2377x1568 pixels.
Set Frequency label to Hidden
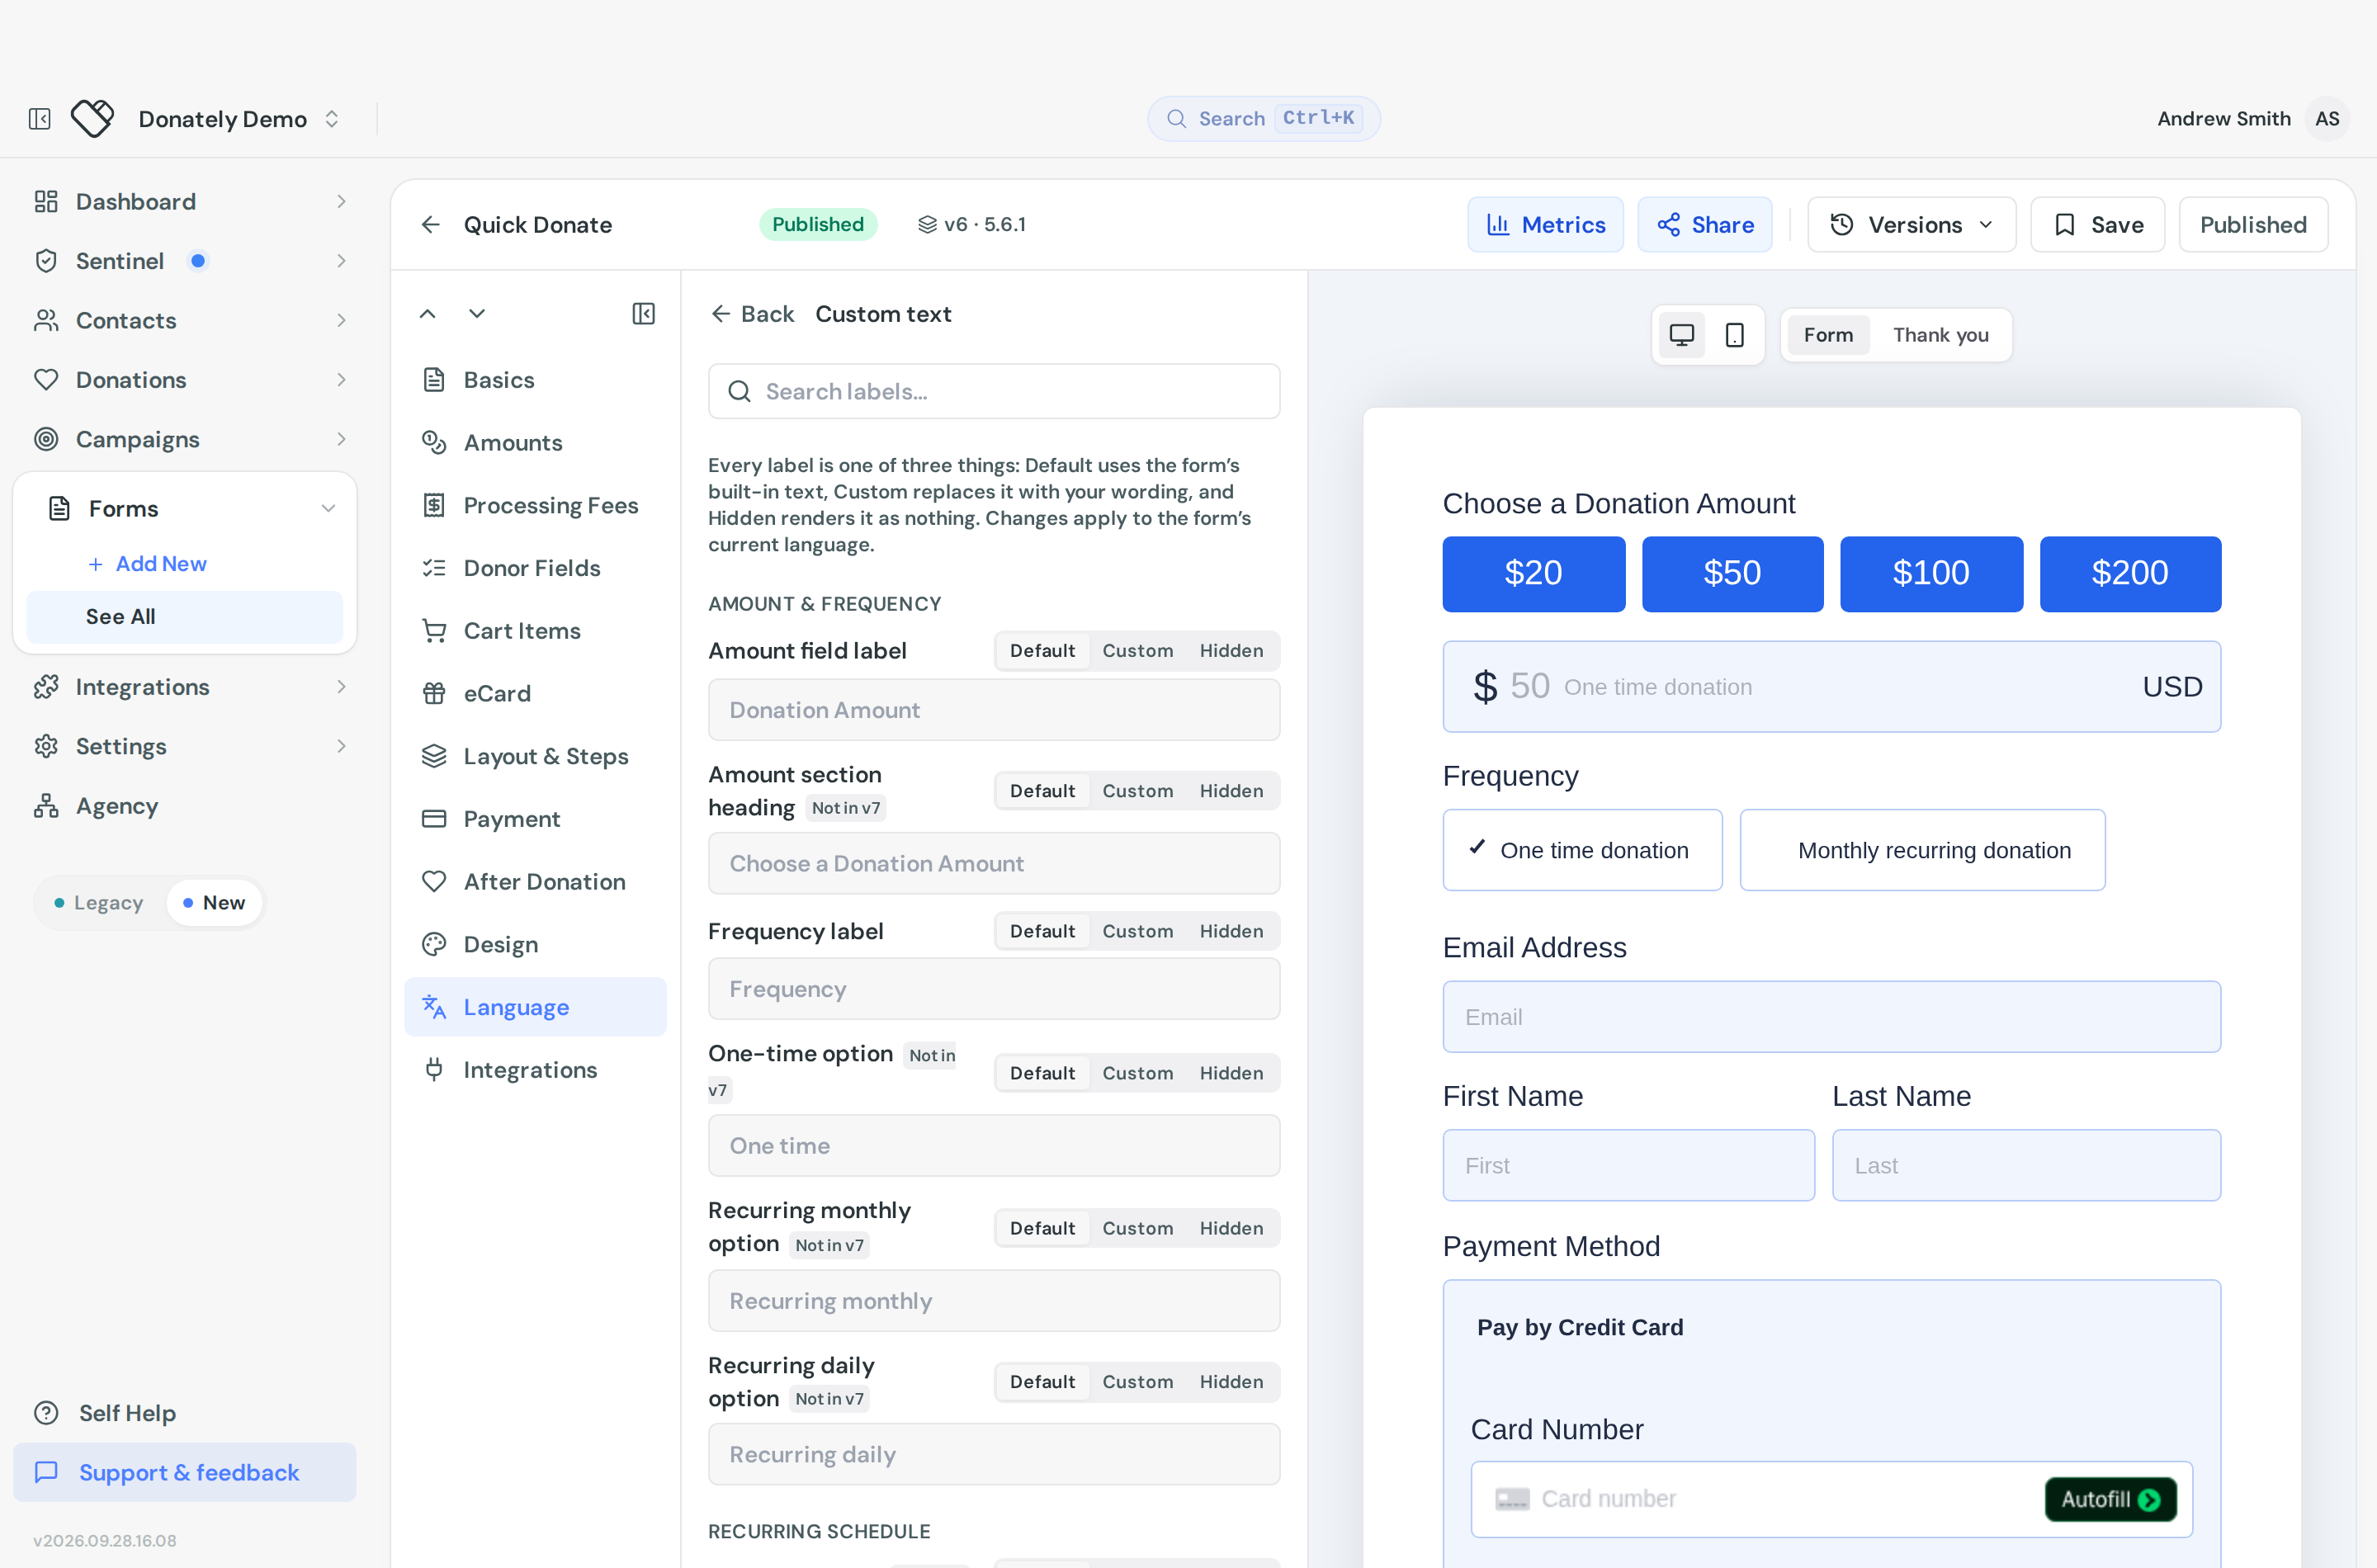[x=1231, y=932]
